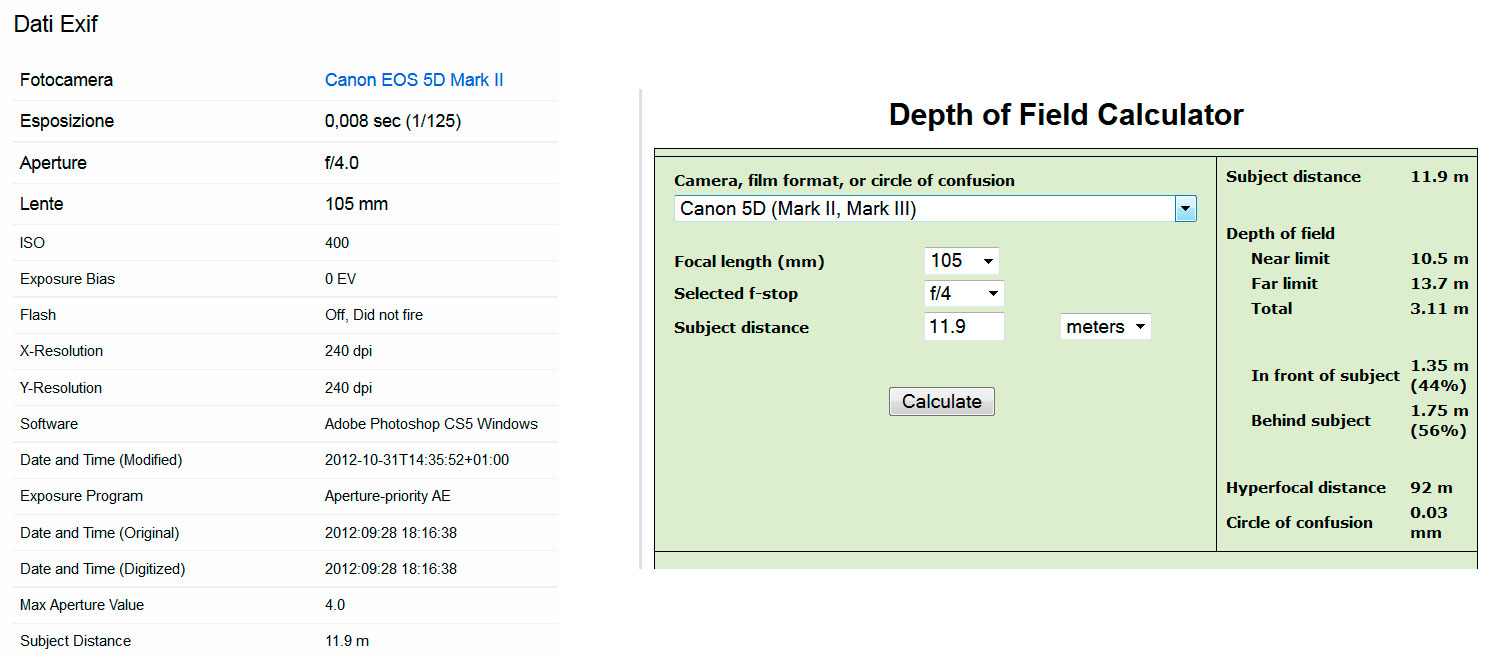Expand the f-stop f/4 dropdown
Screen dimensions: 1505x670
point(964,294)
